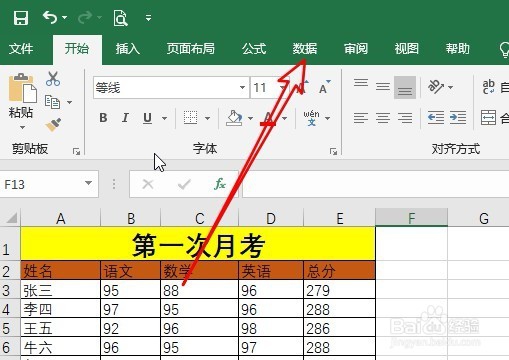Open the Font Color dropdown arrow
The height and width of the screenshot is (360, 509).
pyautogui.click(x=284, y=118)
